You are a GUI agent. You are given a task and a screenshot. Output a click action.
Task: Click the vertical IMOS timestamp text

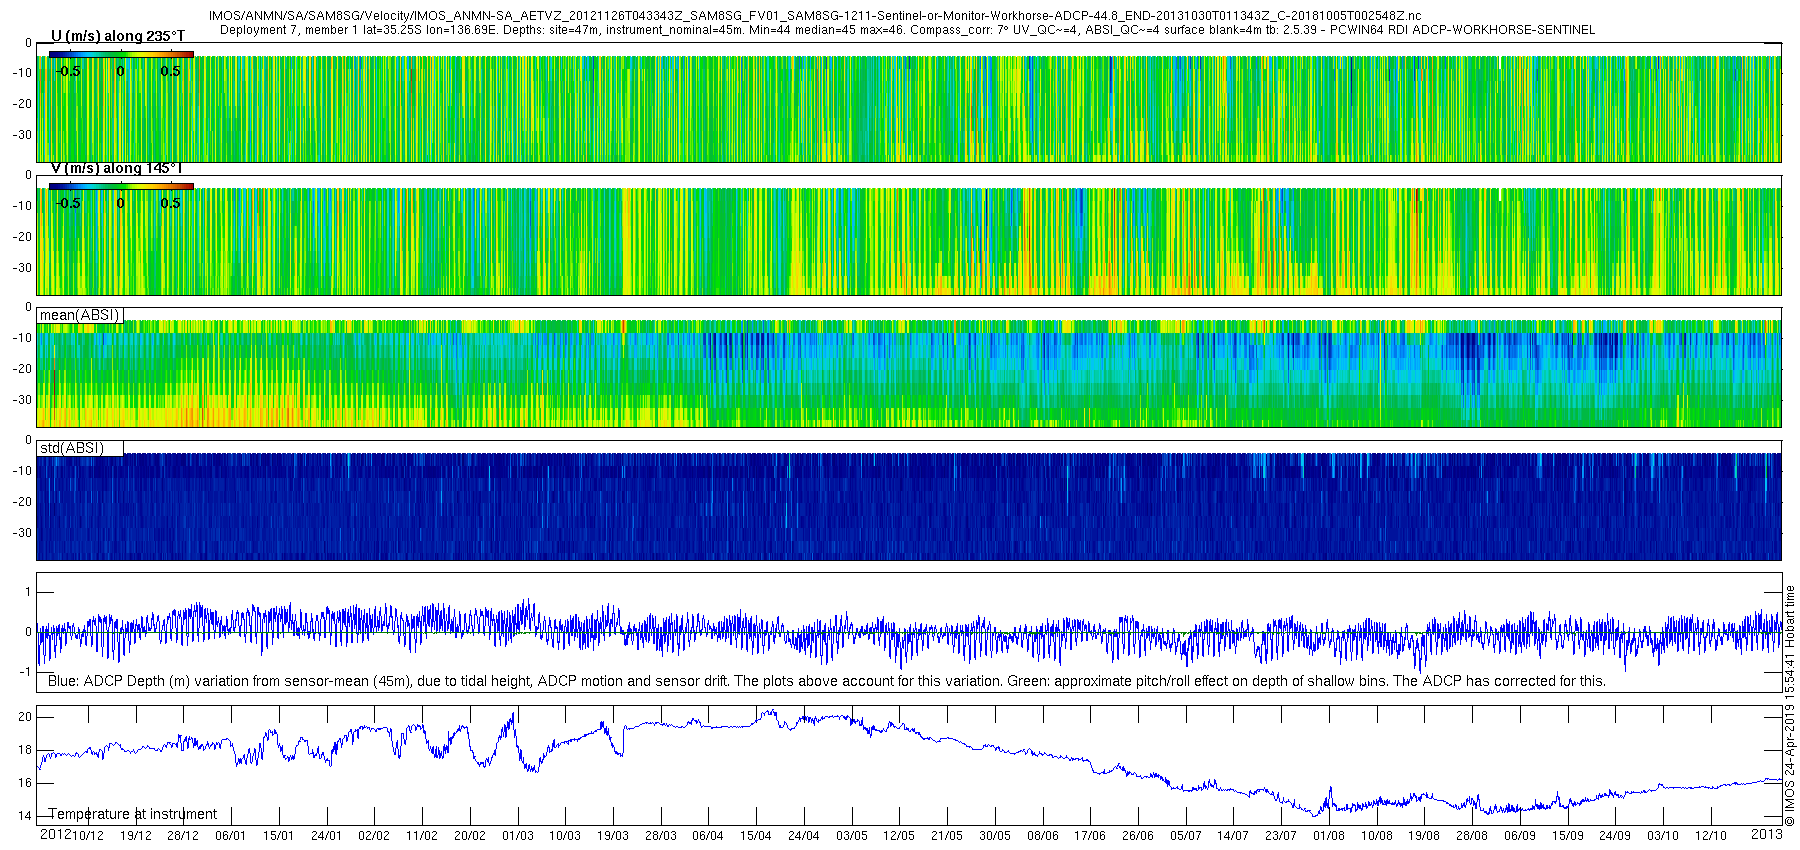pyautogui.click(x=1790, y=705)
